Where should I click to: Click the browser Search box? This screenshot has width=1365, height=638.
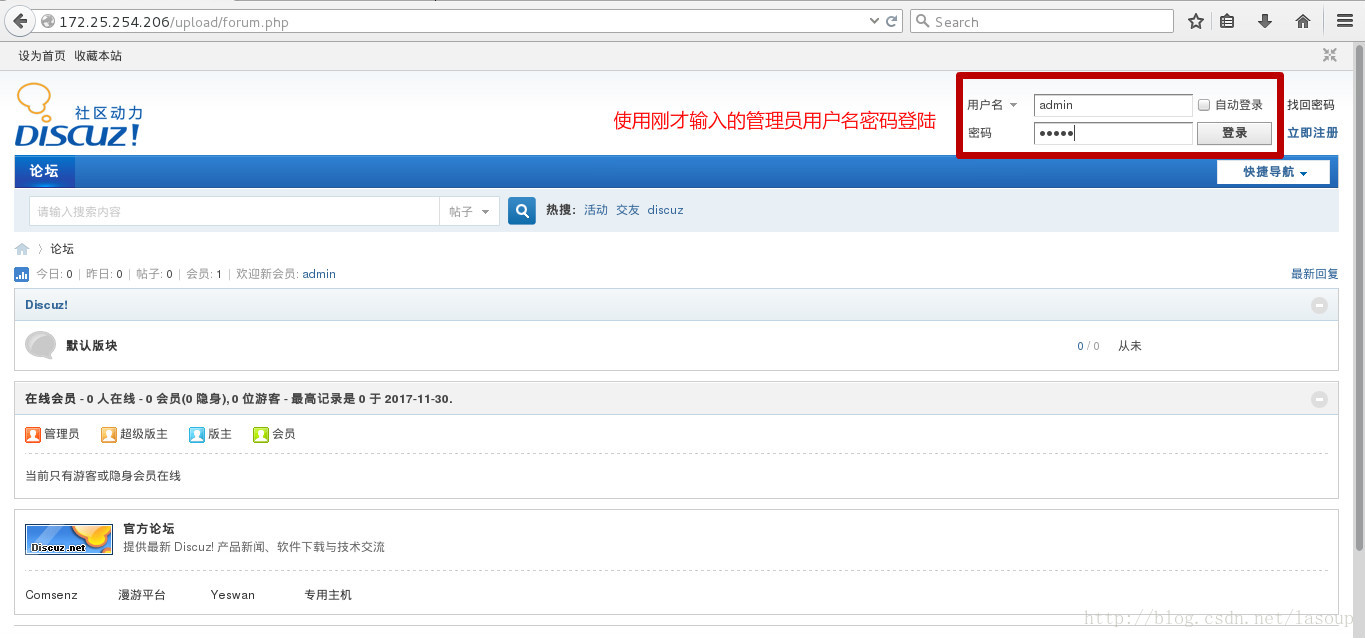click(x=1041, y=21)
